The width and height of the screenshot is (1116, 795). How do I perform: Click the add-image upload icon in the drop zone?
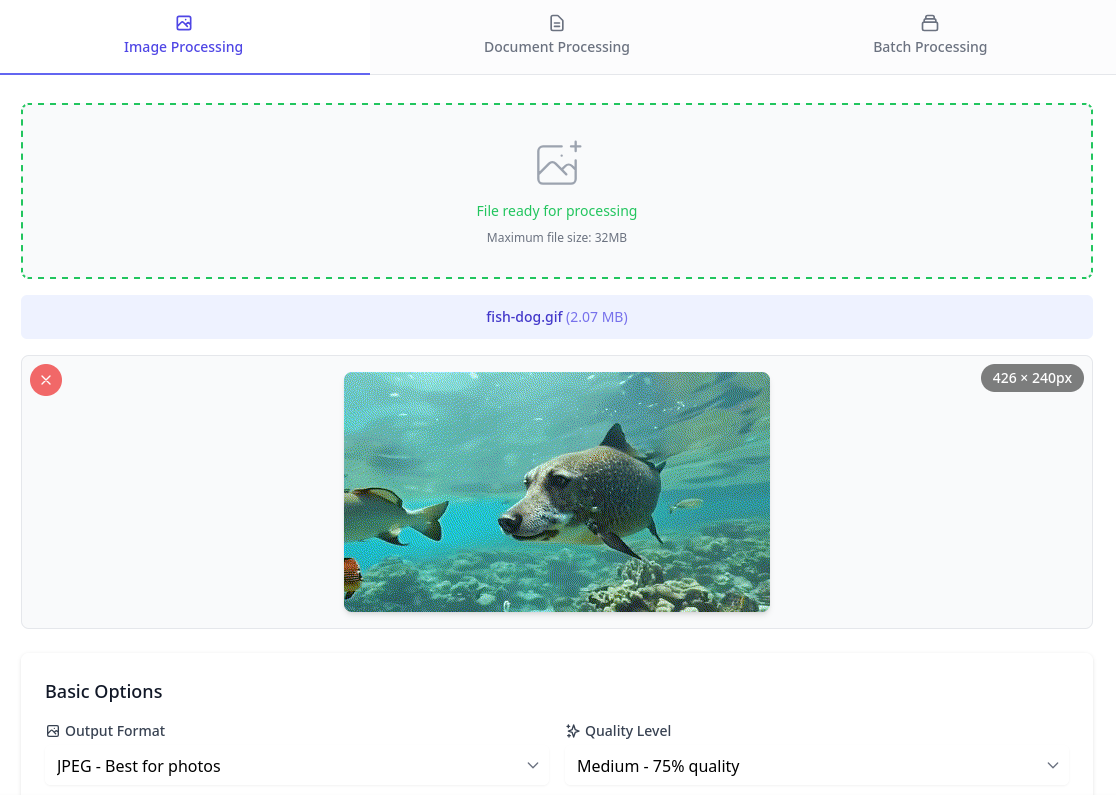tap(559, 163)
